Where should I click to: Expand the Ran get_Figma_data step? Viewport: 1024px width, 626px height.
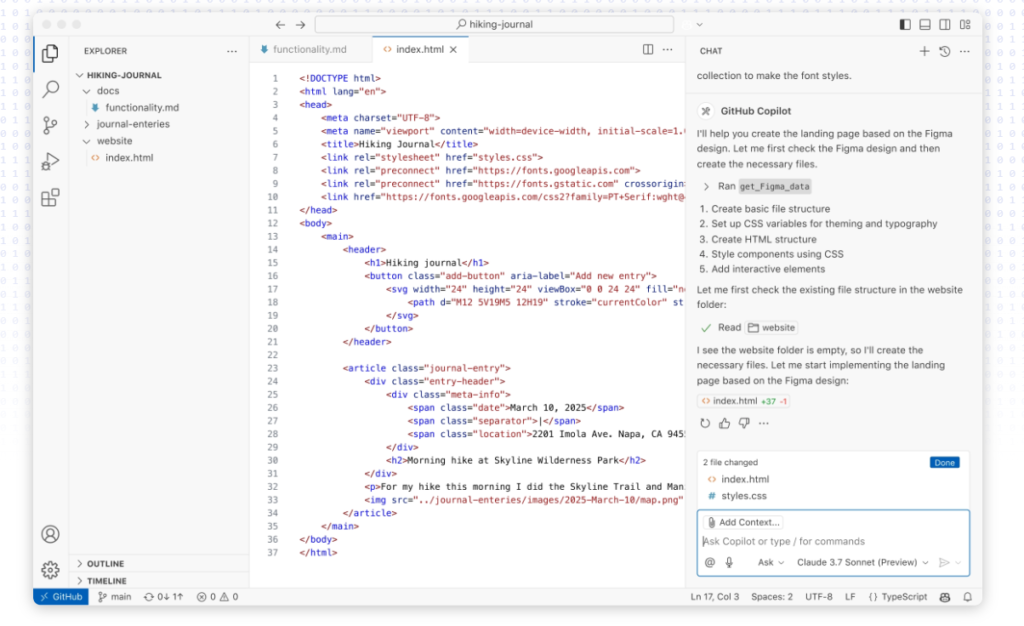point(756,187)
